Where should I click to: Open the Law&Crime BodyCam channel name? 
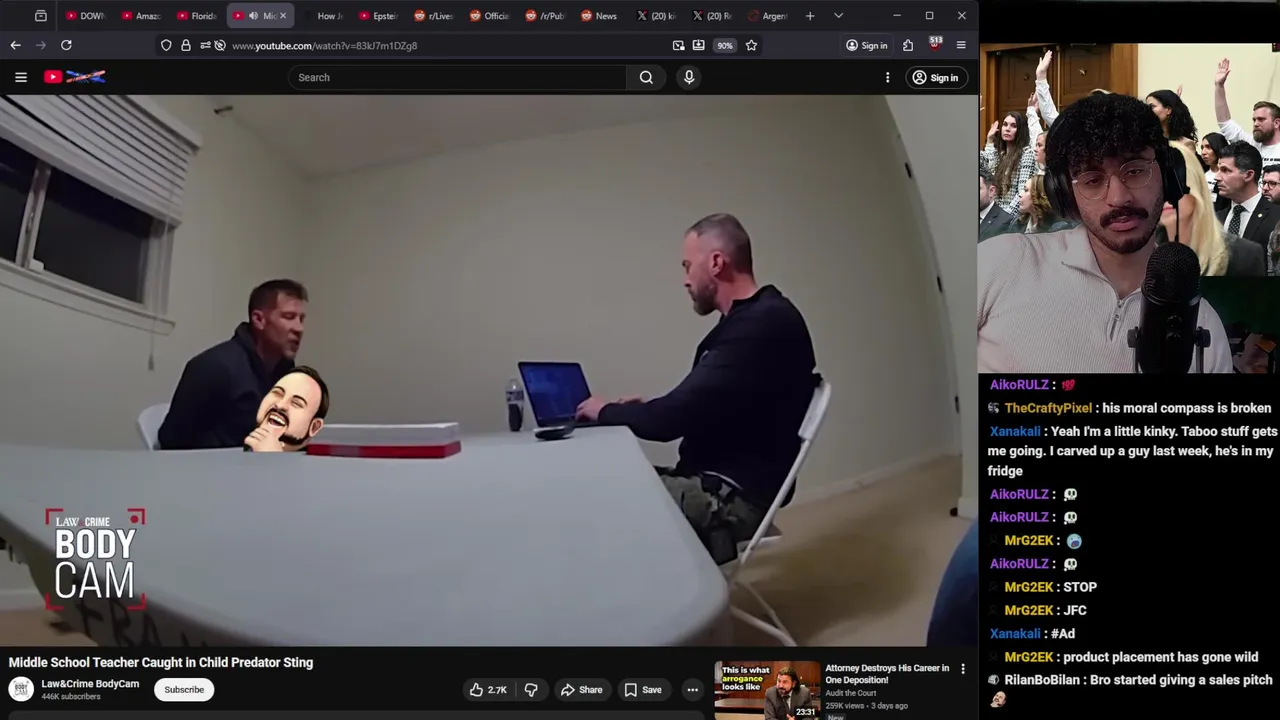[x=90, y=684]
